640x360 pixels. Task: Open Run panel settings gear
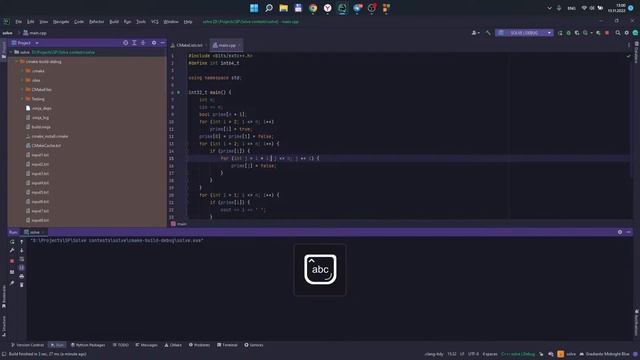pos(620,232)
